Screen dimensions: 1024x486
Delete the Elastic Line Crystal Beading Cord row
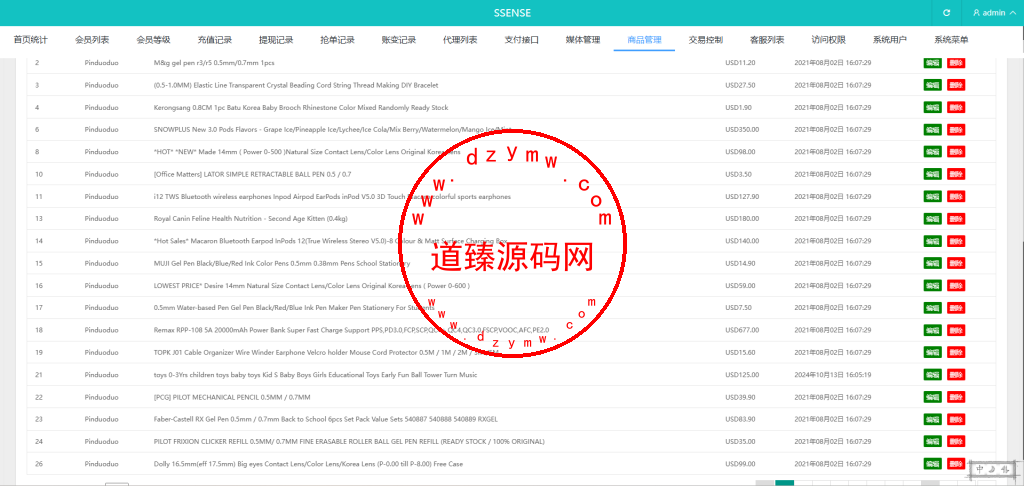coord(956,85)
